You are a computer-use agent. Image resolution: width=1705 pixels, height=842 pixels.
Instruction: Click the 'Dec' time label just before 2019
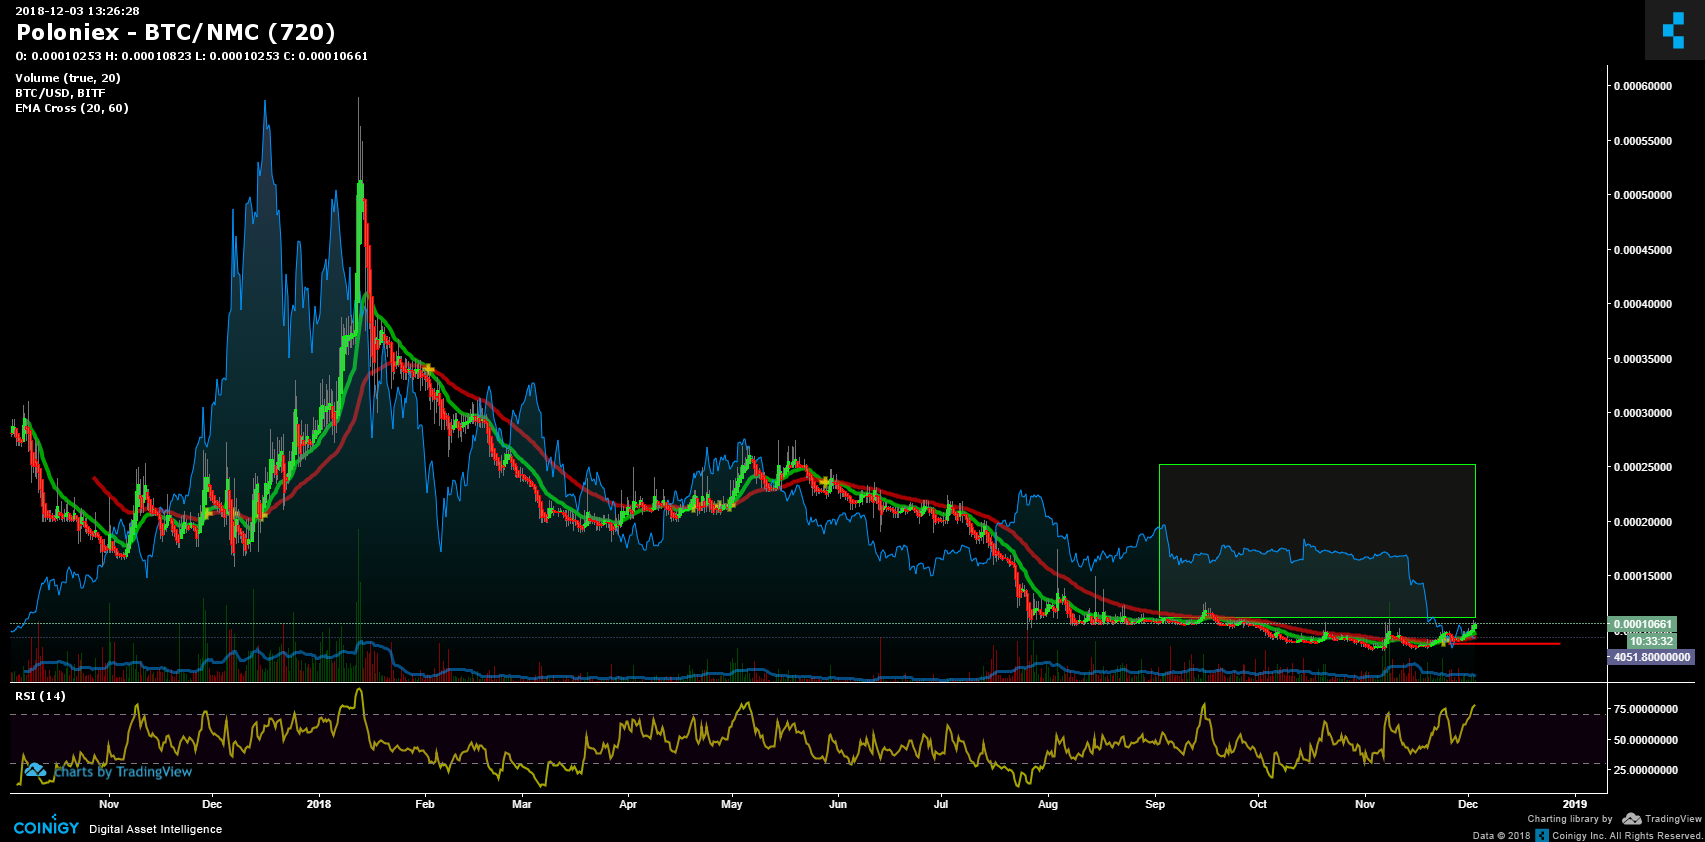tap(1468, 804)
